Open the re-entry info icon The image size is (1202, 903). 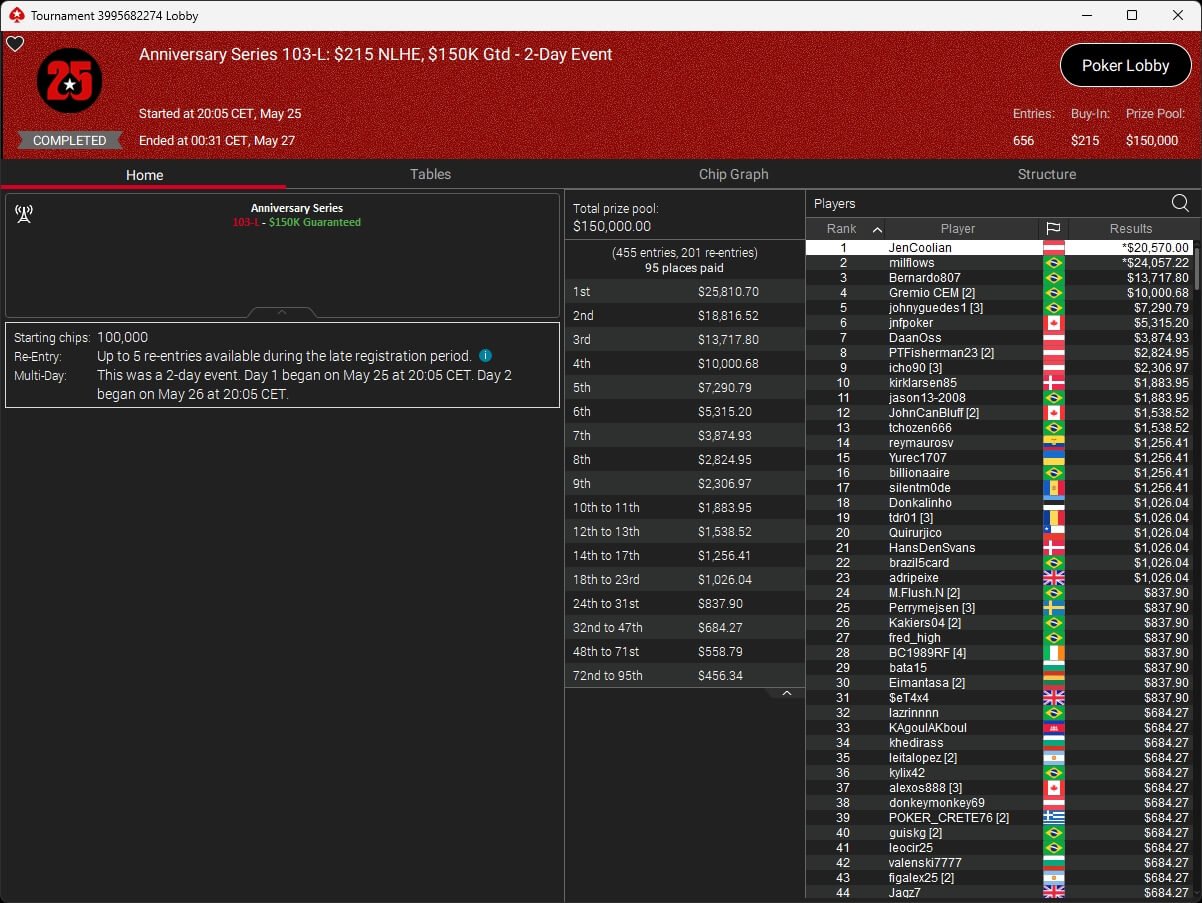tap(485, 355)
